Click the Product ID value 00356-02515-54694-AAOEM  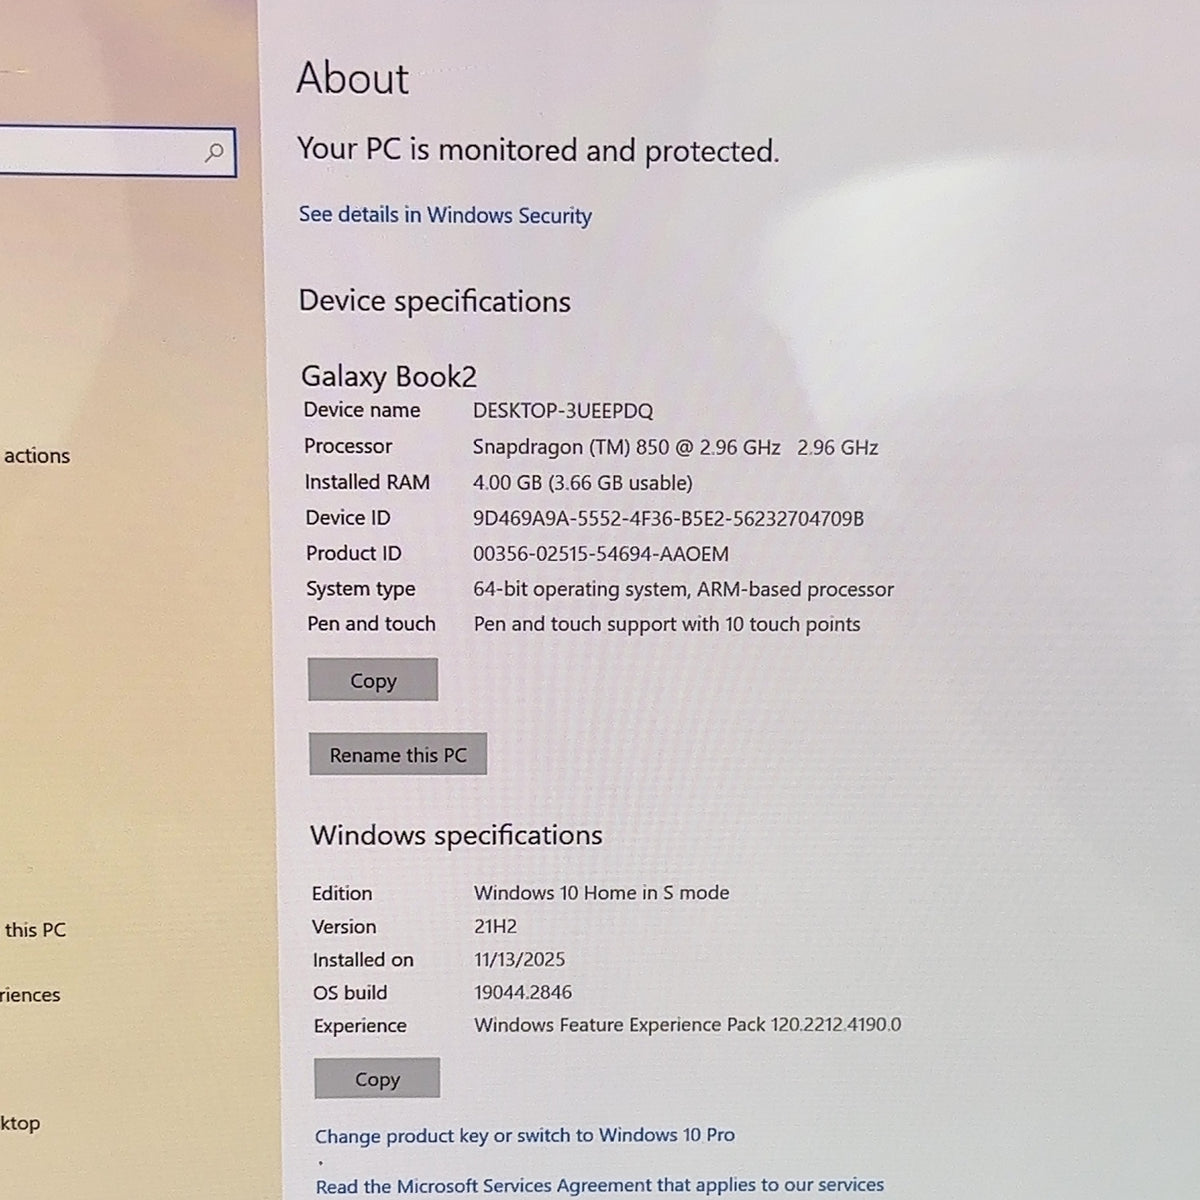click(601, 554)
